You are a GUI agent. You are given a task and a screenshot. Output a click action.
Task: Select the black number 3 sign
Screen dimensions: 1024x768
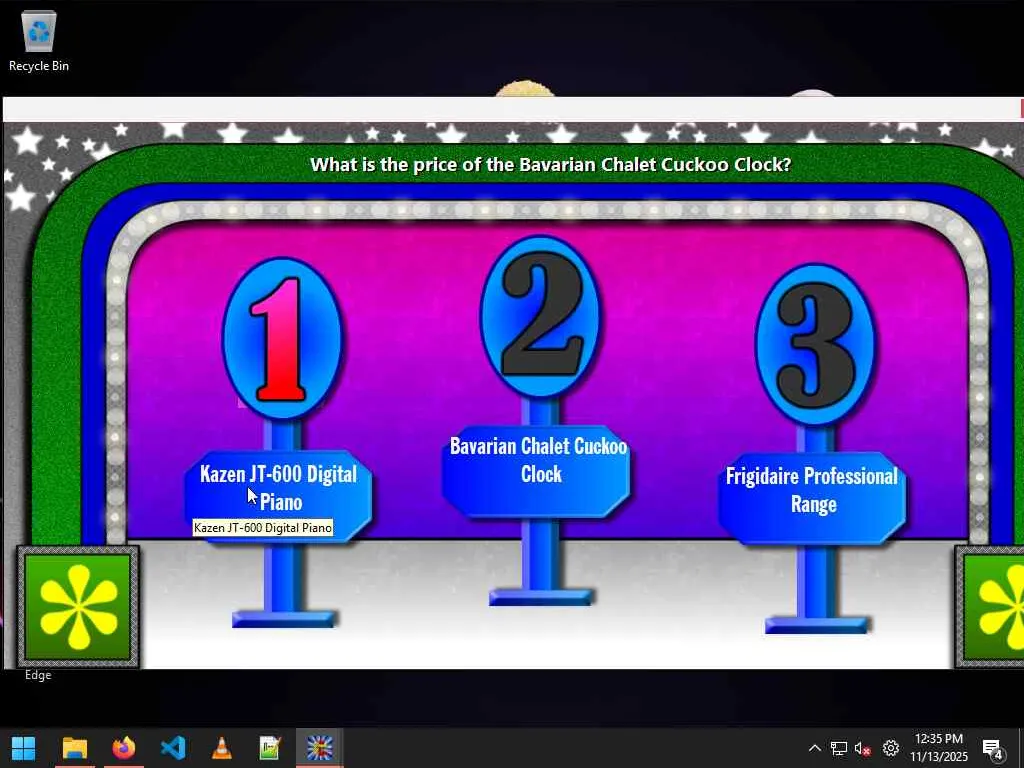pyautogui.click(x=814, y=344)
